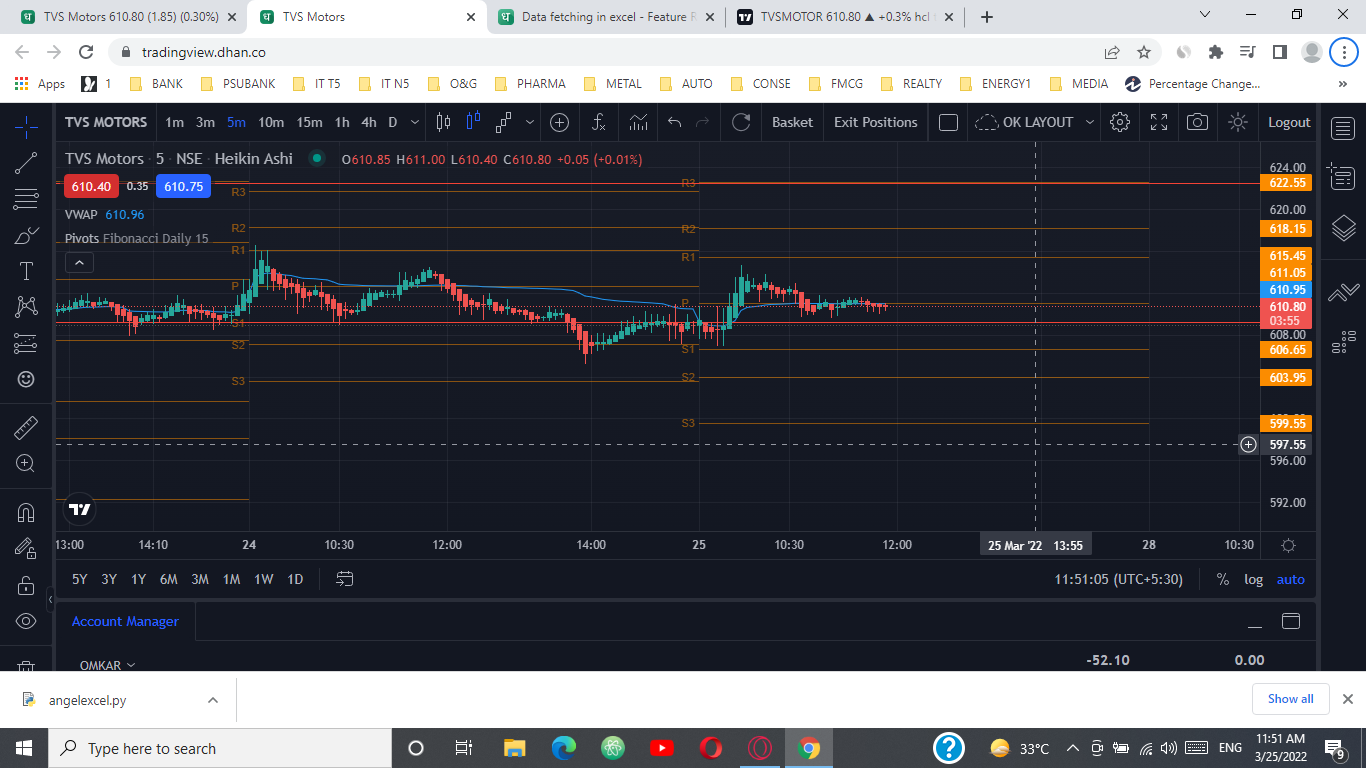Click the TVS MOTORS symbol search
This screenshot has width=1366, height=768.
[106, 122]
